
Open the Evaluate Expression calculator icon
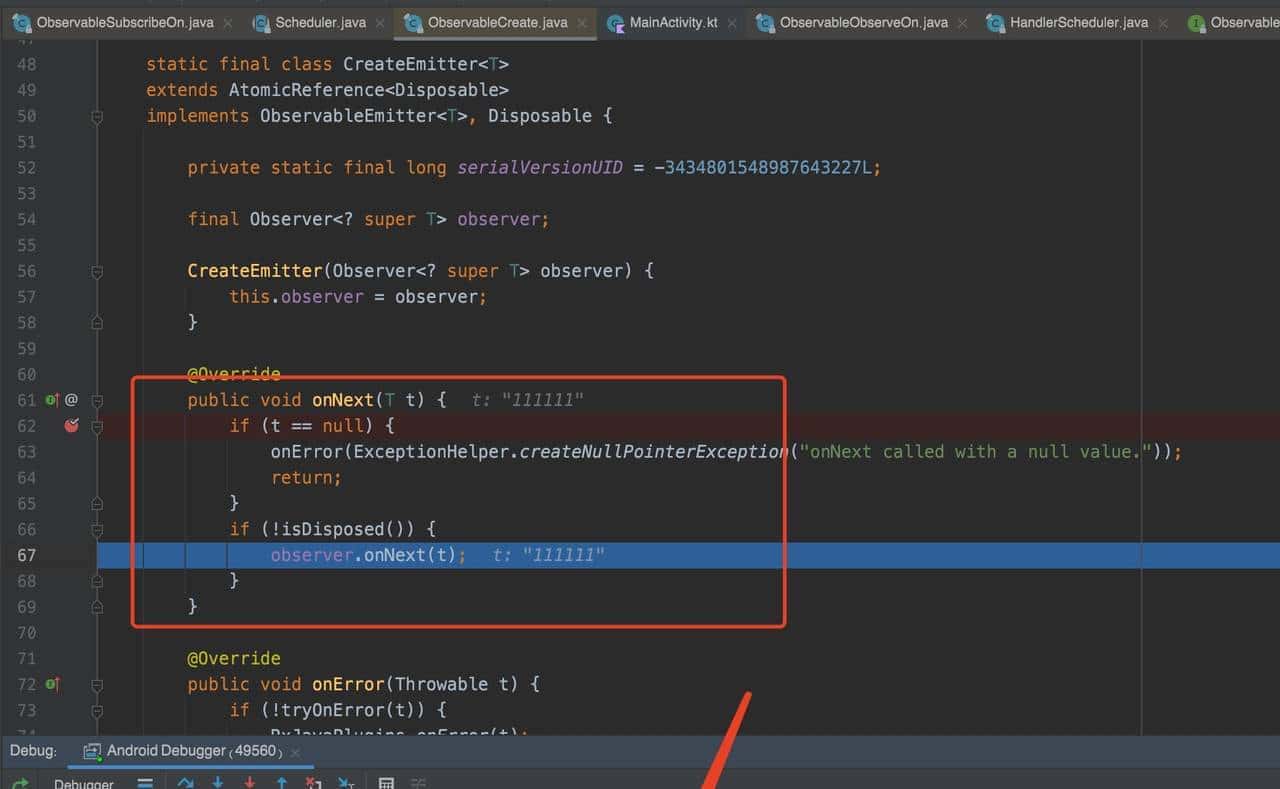[x=385, y=784]
